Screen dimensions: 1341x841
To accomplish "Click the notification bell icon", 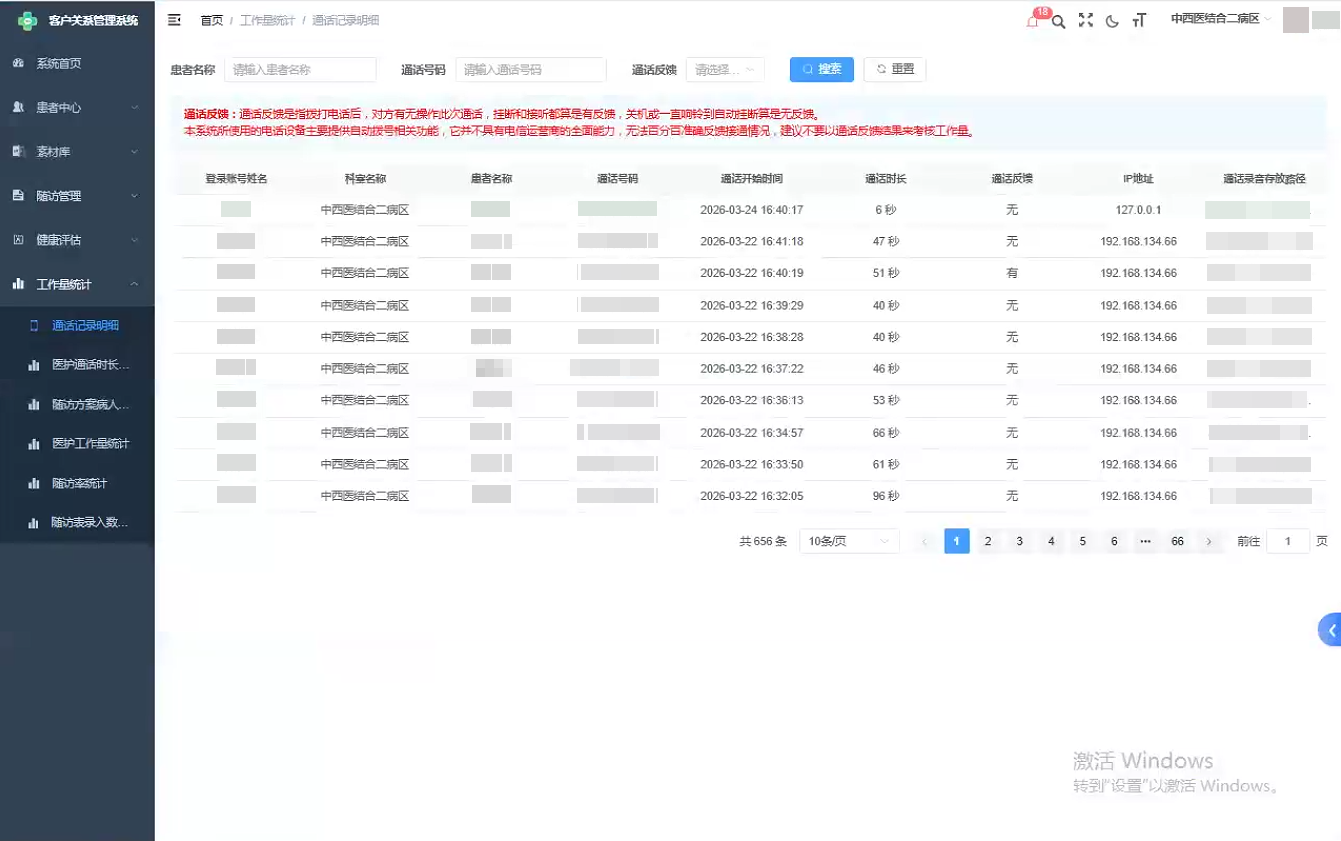I will (1033, 21).
